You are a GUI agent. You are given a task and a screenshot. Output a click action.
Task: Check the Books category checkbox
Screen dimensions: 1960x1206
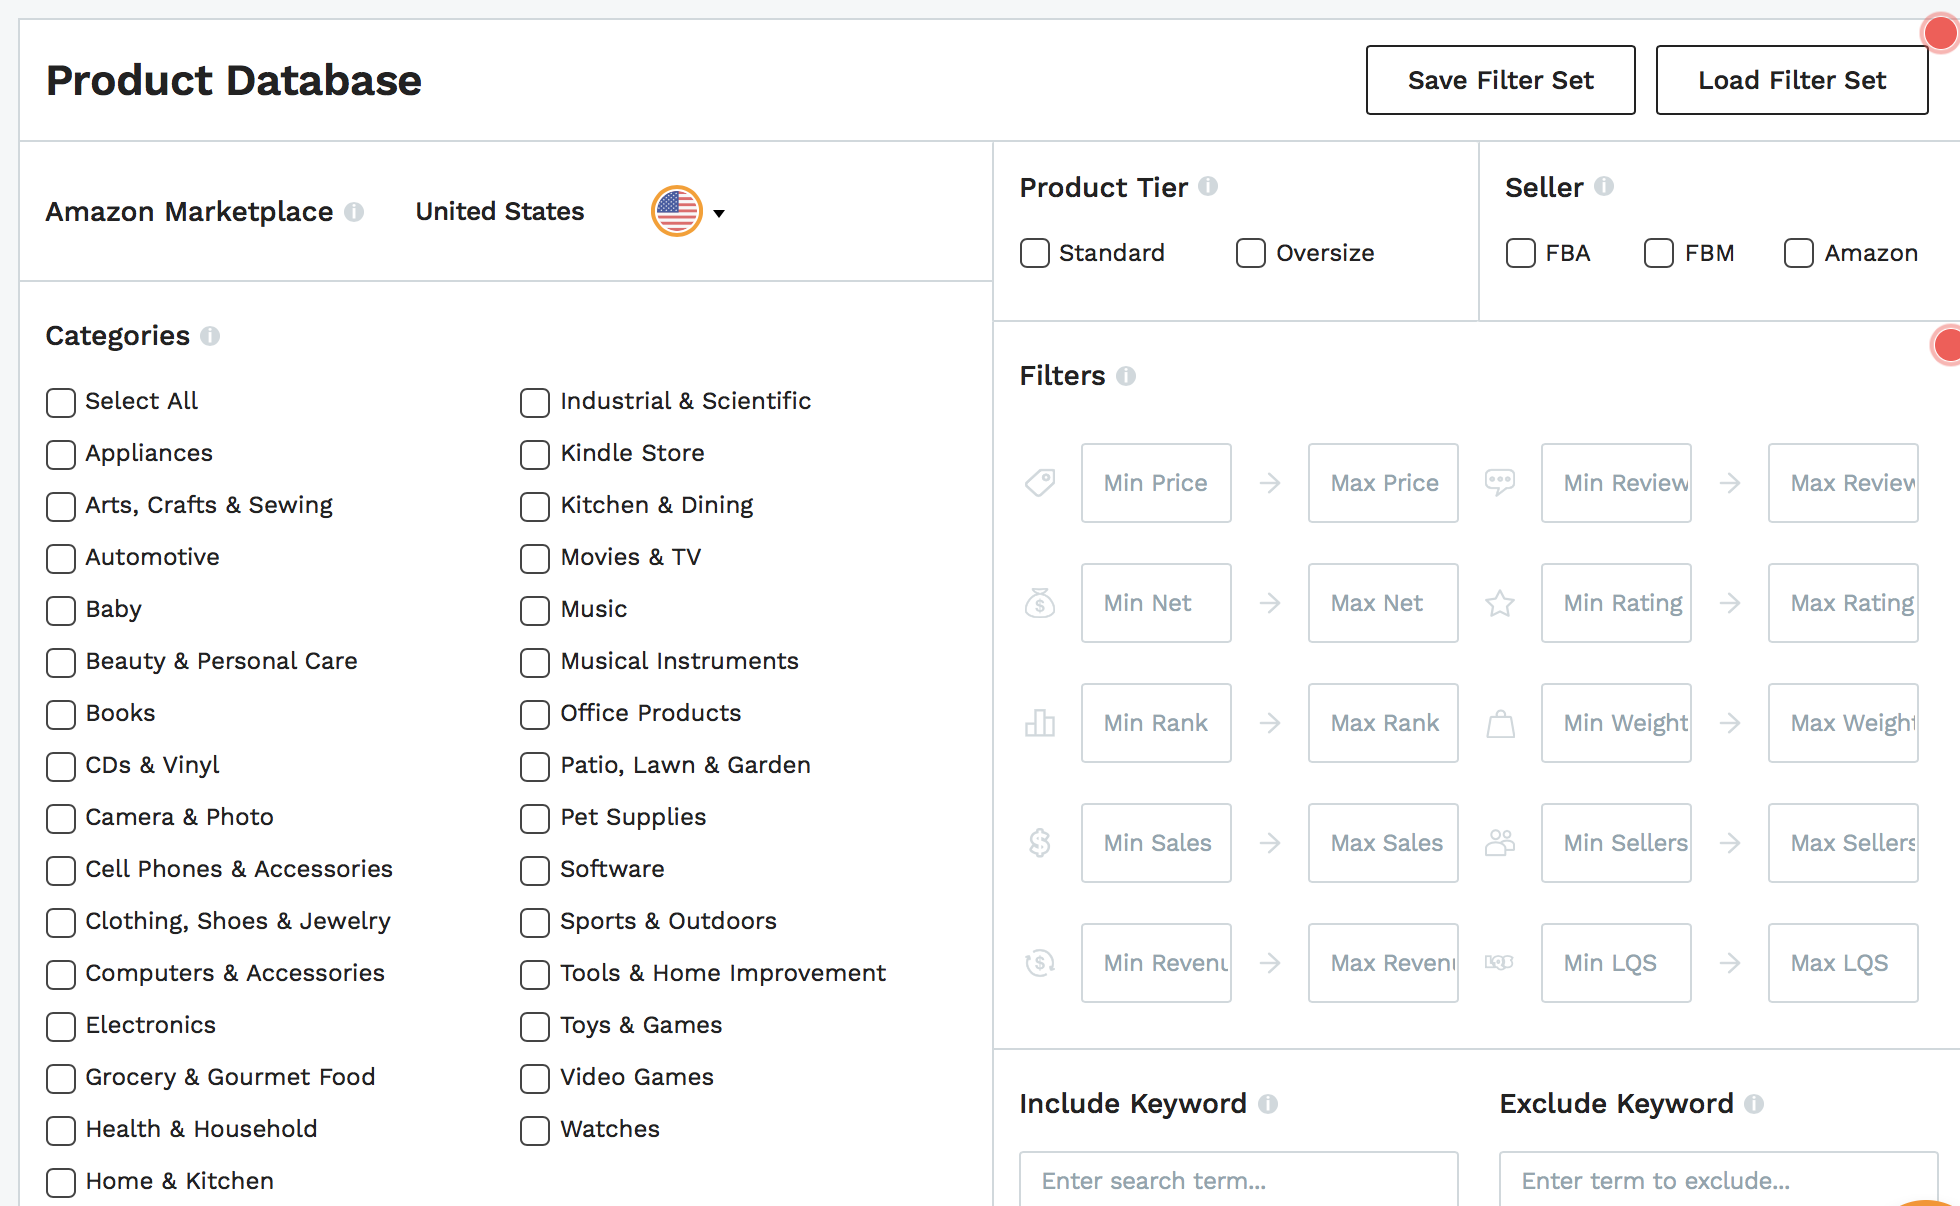click(61, 715)
